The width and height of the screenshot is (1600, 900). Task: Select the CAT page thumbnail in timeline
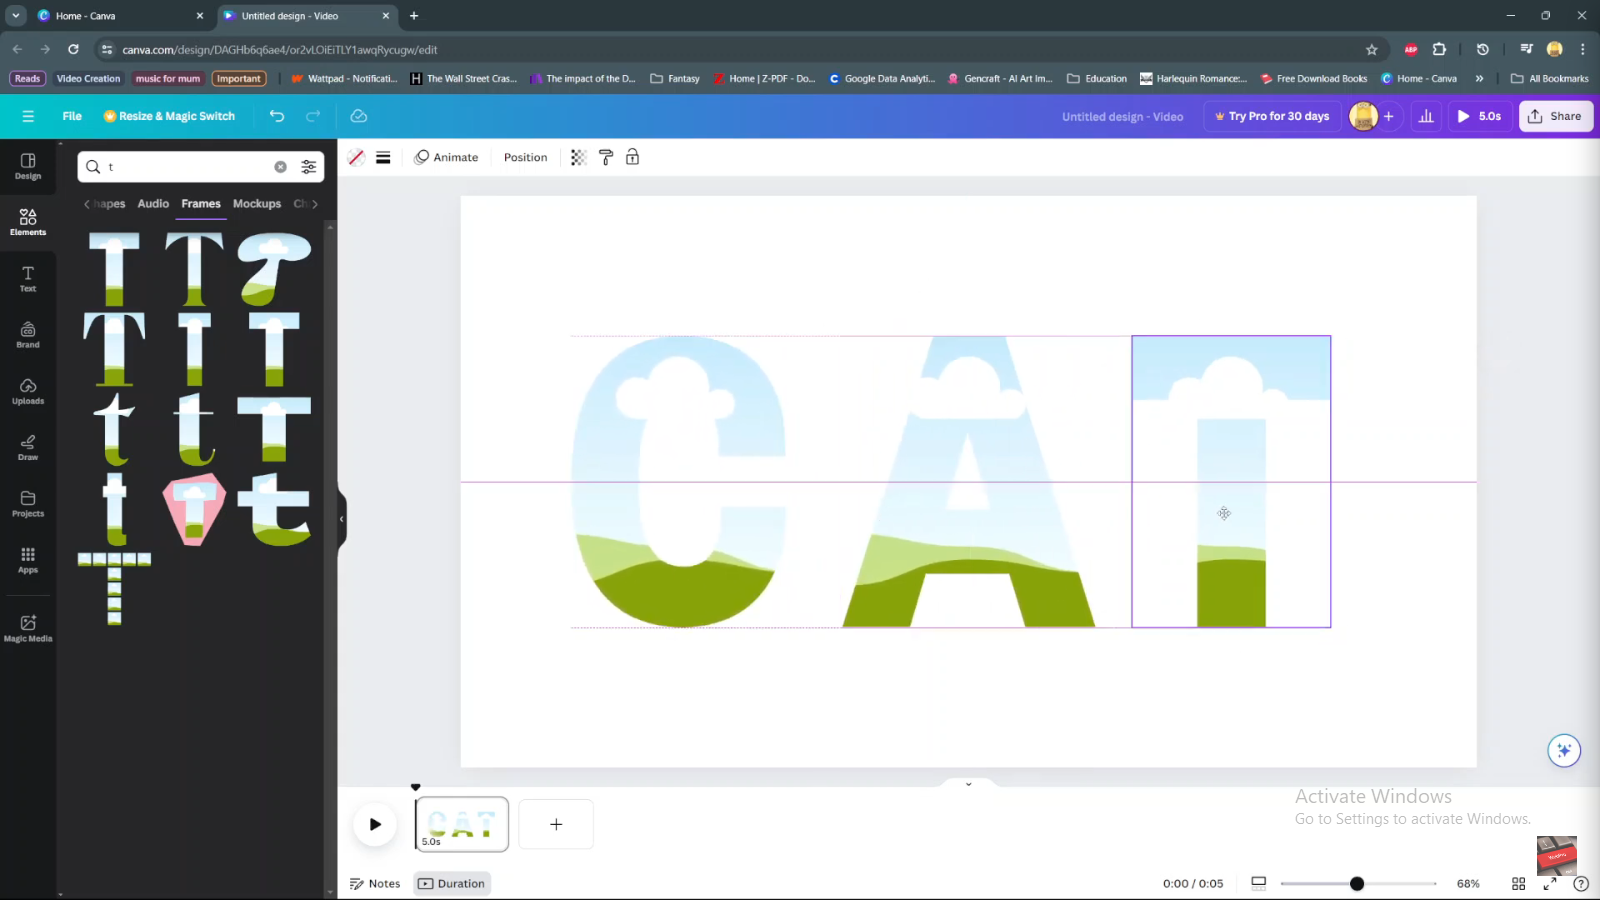point(462,824)
